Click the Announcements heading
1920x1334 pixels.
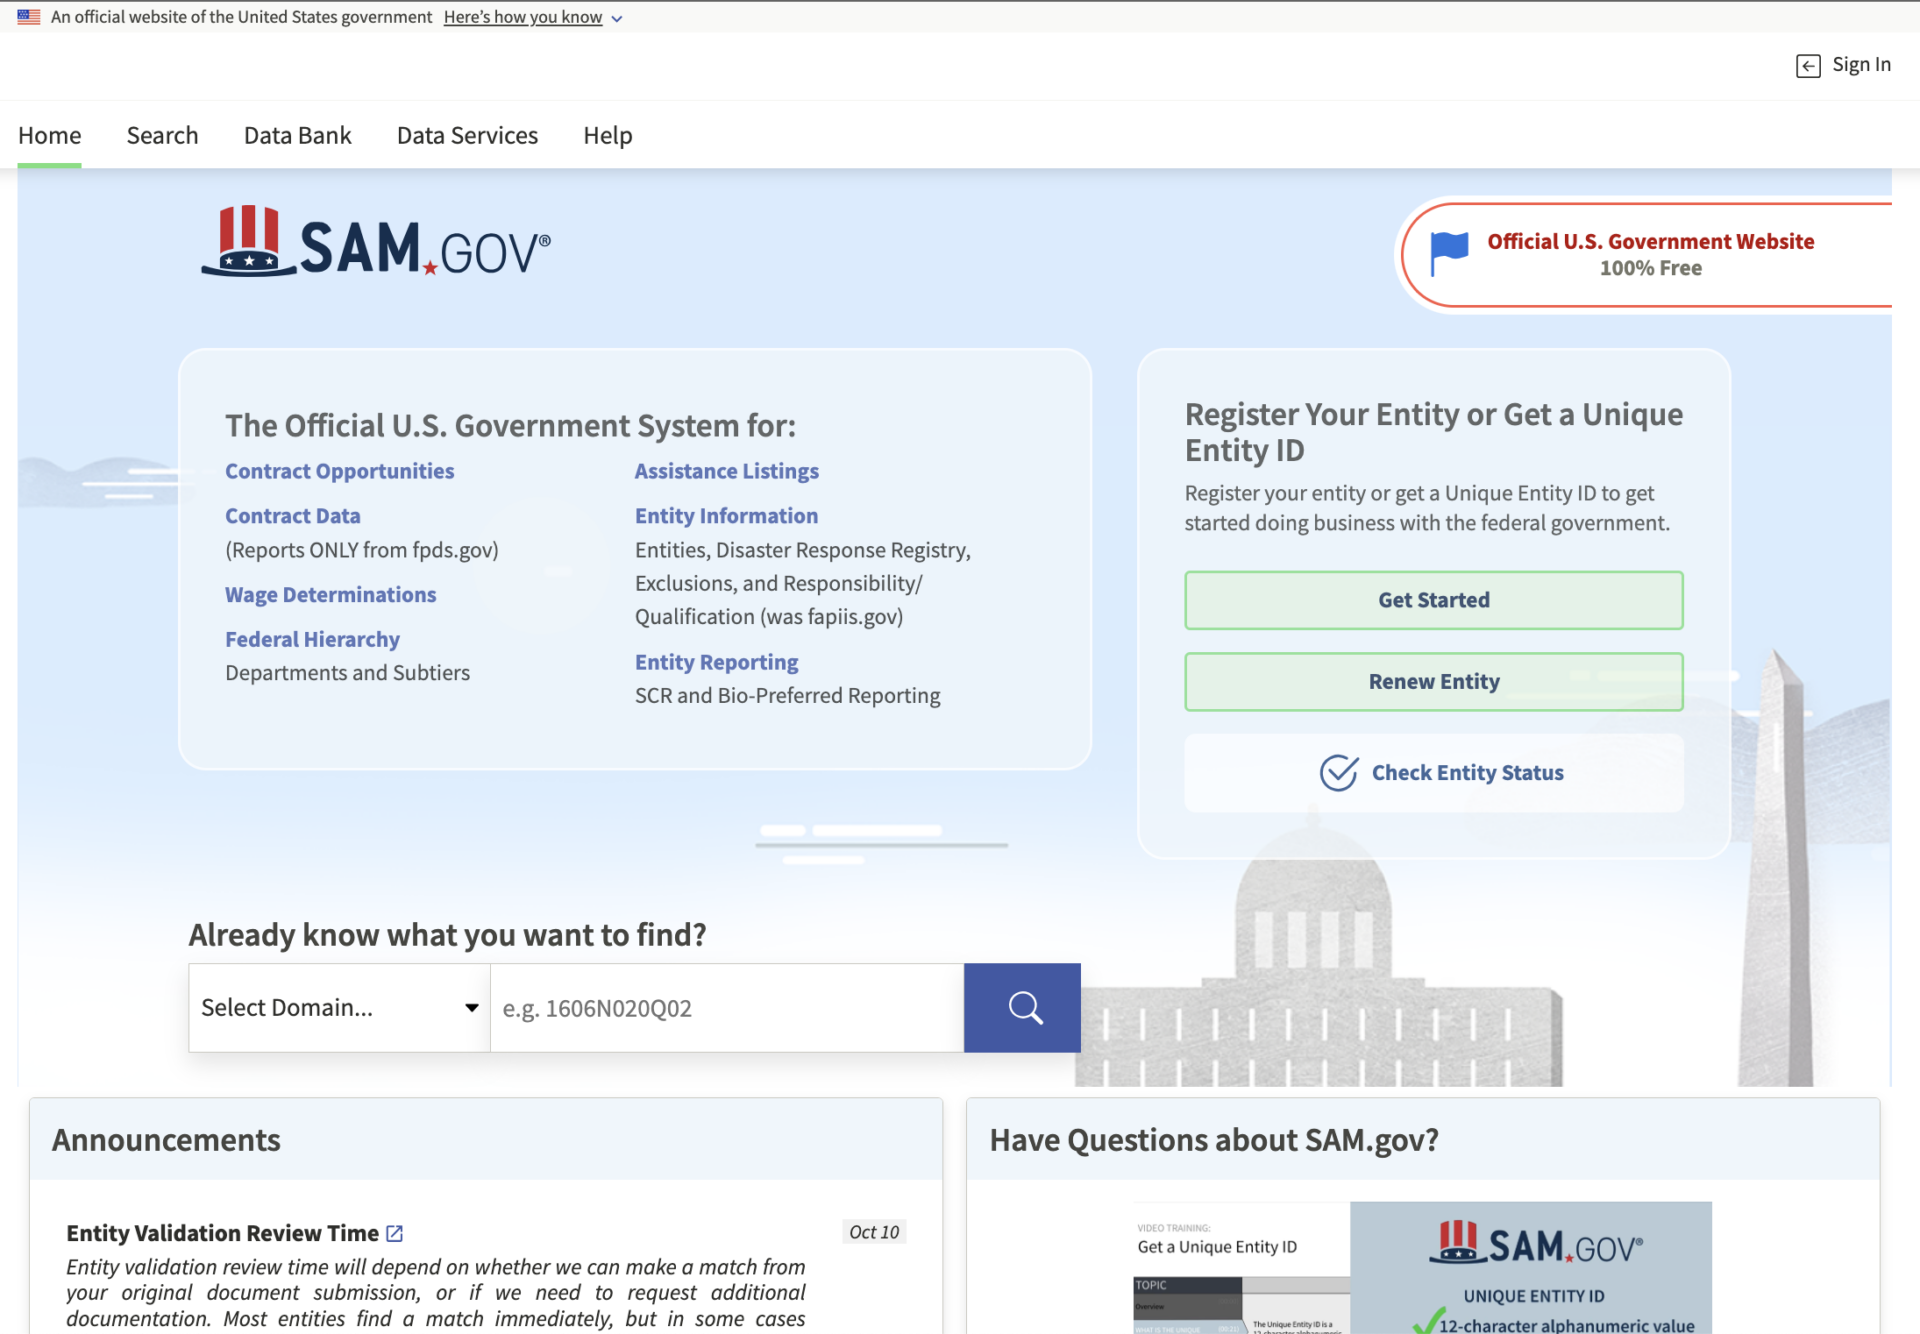166,1140
